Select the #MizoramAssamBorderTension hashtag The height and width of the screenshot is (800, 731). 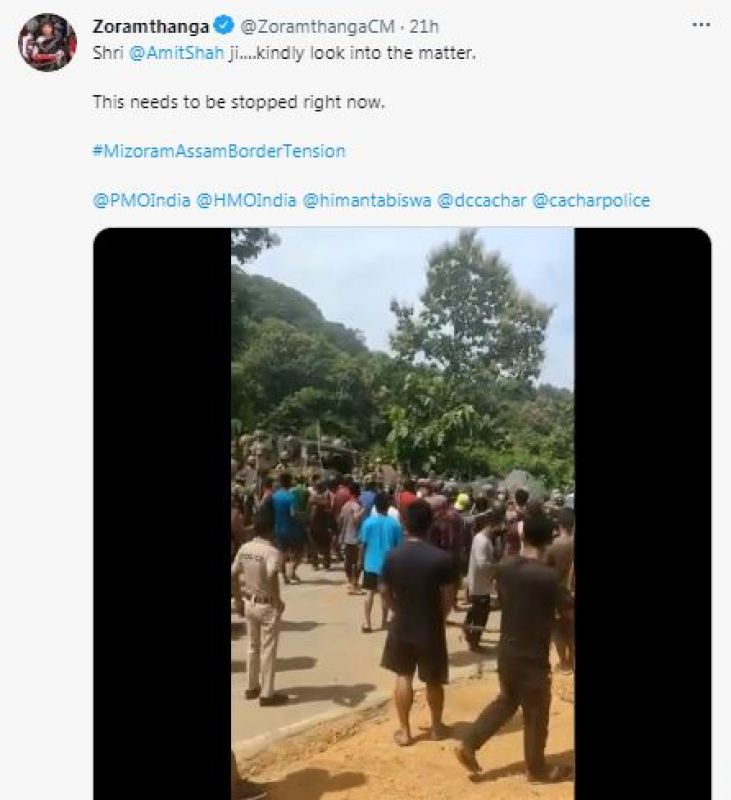coord(219,151)
